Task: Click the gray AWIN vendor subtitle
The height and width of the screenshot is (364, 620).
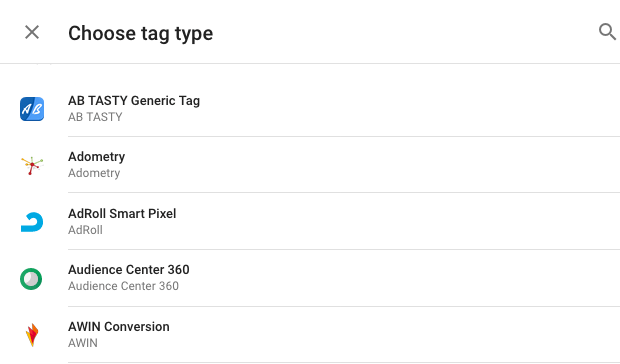Action: pos(83,343)
